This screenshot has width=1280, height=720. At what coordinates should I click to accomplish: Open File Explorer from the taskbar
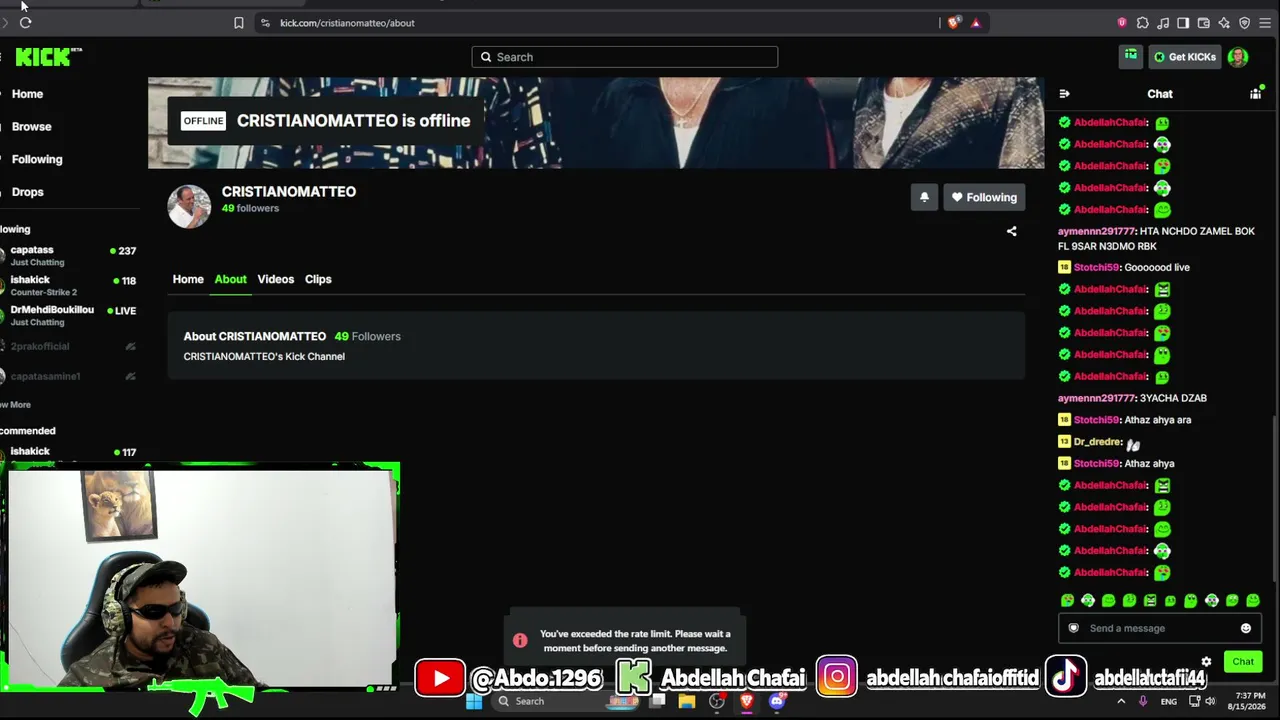coord(687,701)
